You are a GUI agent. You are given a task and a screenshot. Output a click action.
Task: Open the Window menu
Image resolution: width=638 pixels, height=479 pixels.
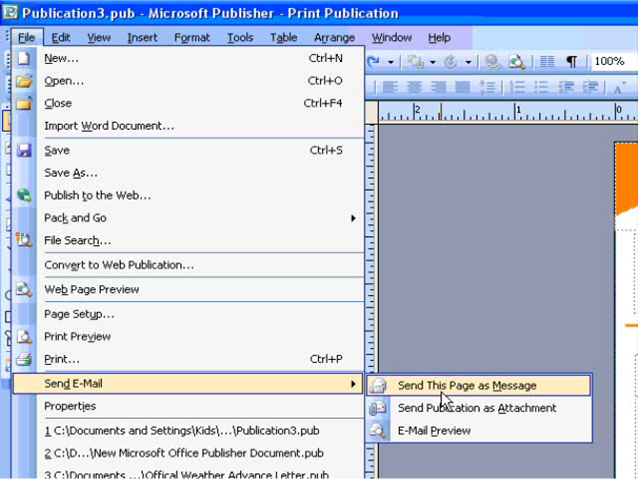391,38
